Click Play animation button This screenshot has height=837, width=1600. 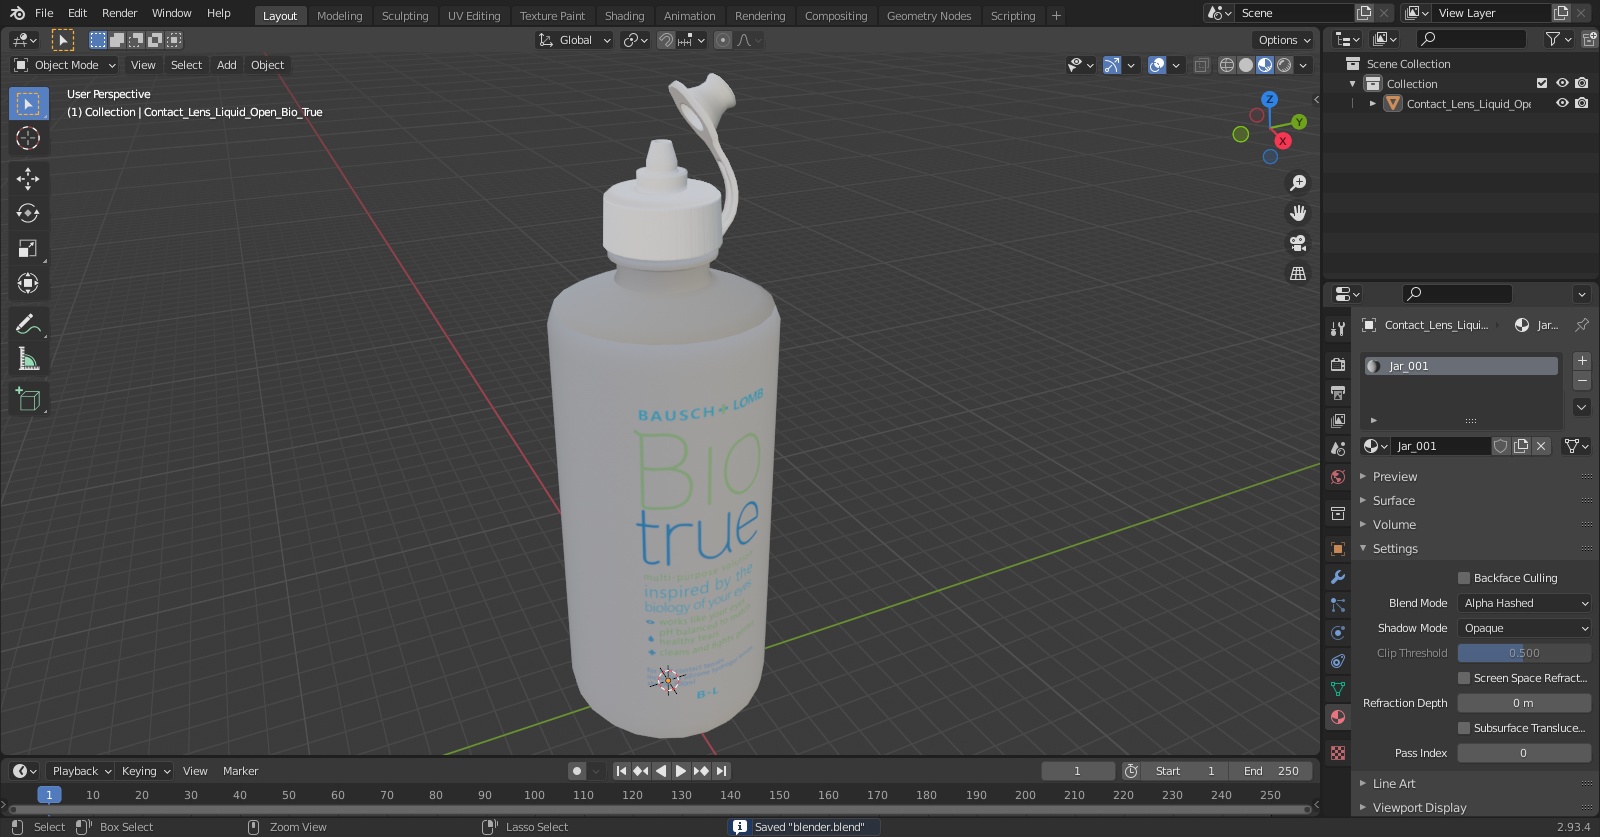point(681,771)
